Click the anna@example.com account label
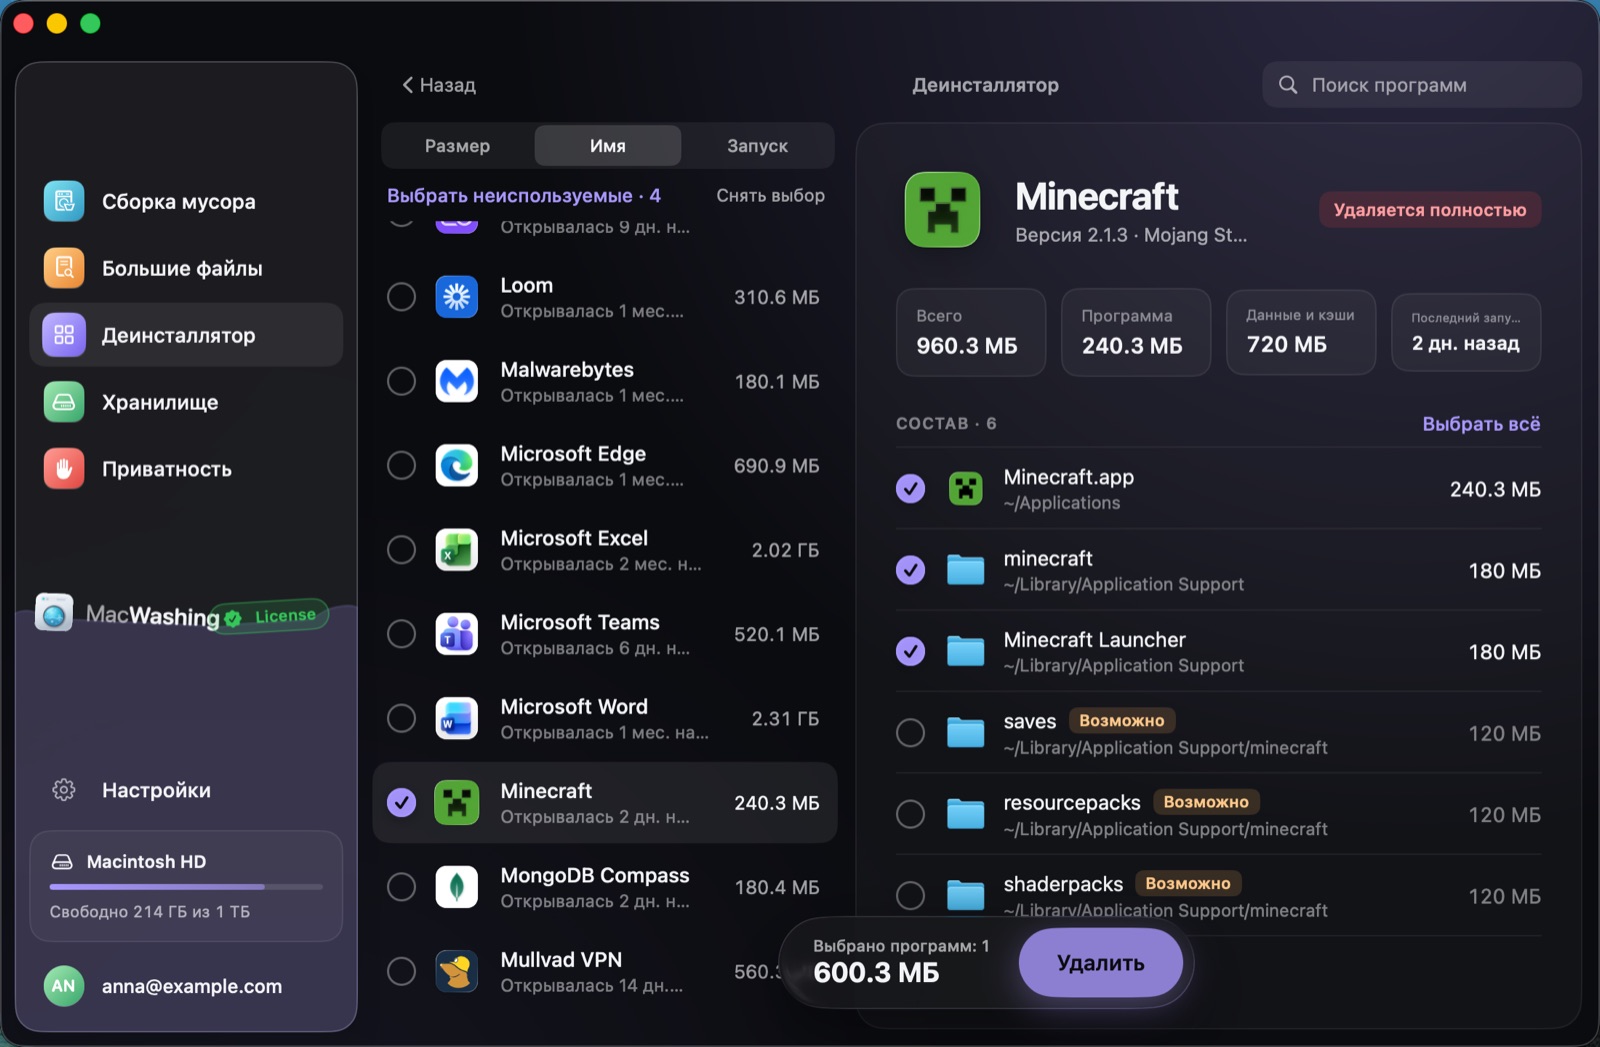This screenshot has width=1600, height=1047. [x=192, y=986]
